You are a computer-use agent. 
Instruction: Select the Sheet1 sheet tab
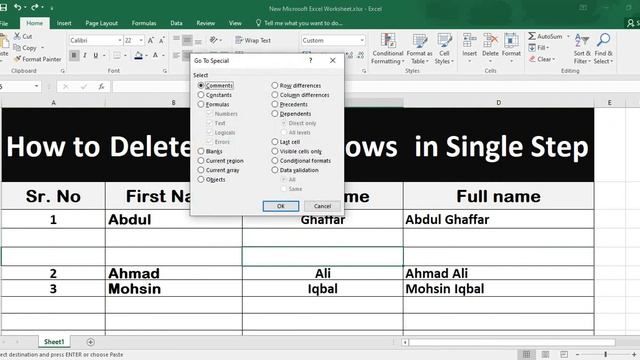tap(54, 342)
